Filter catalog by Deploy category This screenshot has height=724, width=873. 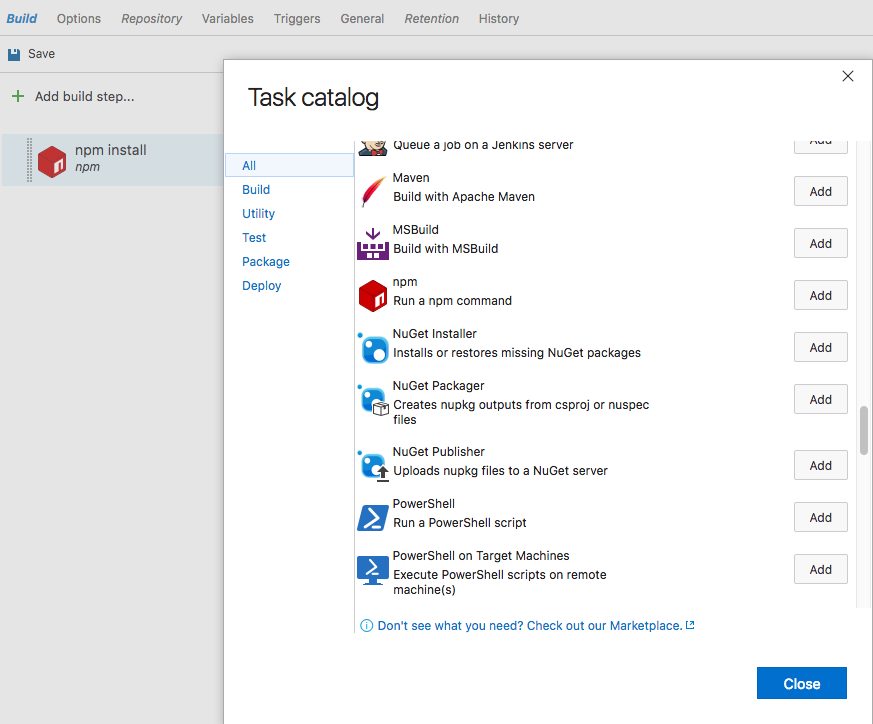point(261,285)
